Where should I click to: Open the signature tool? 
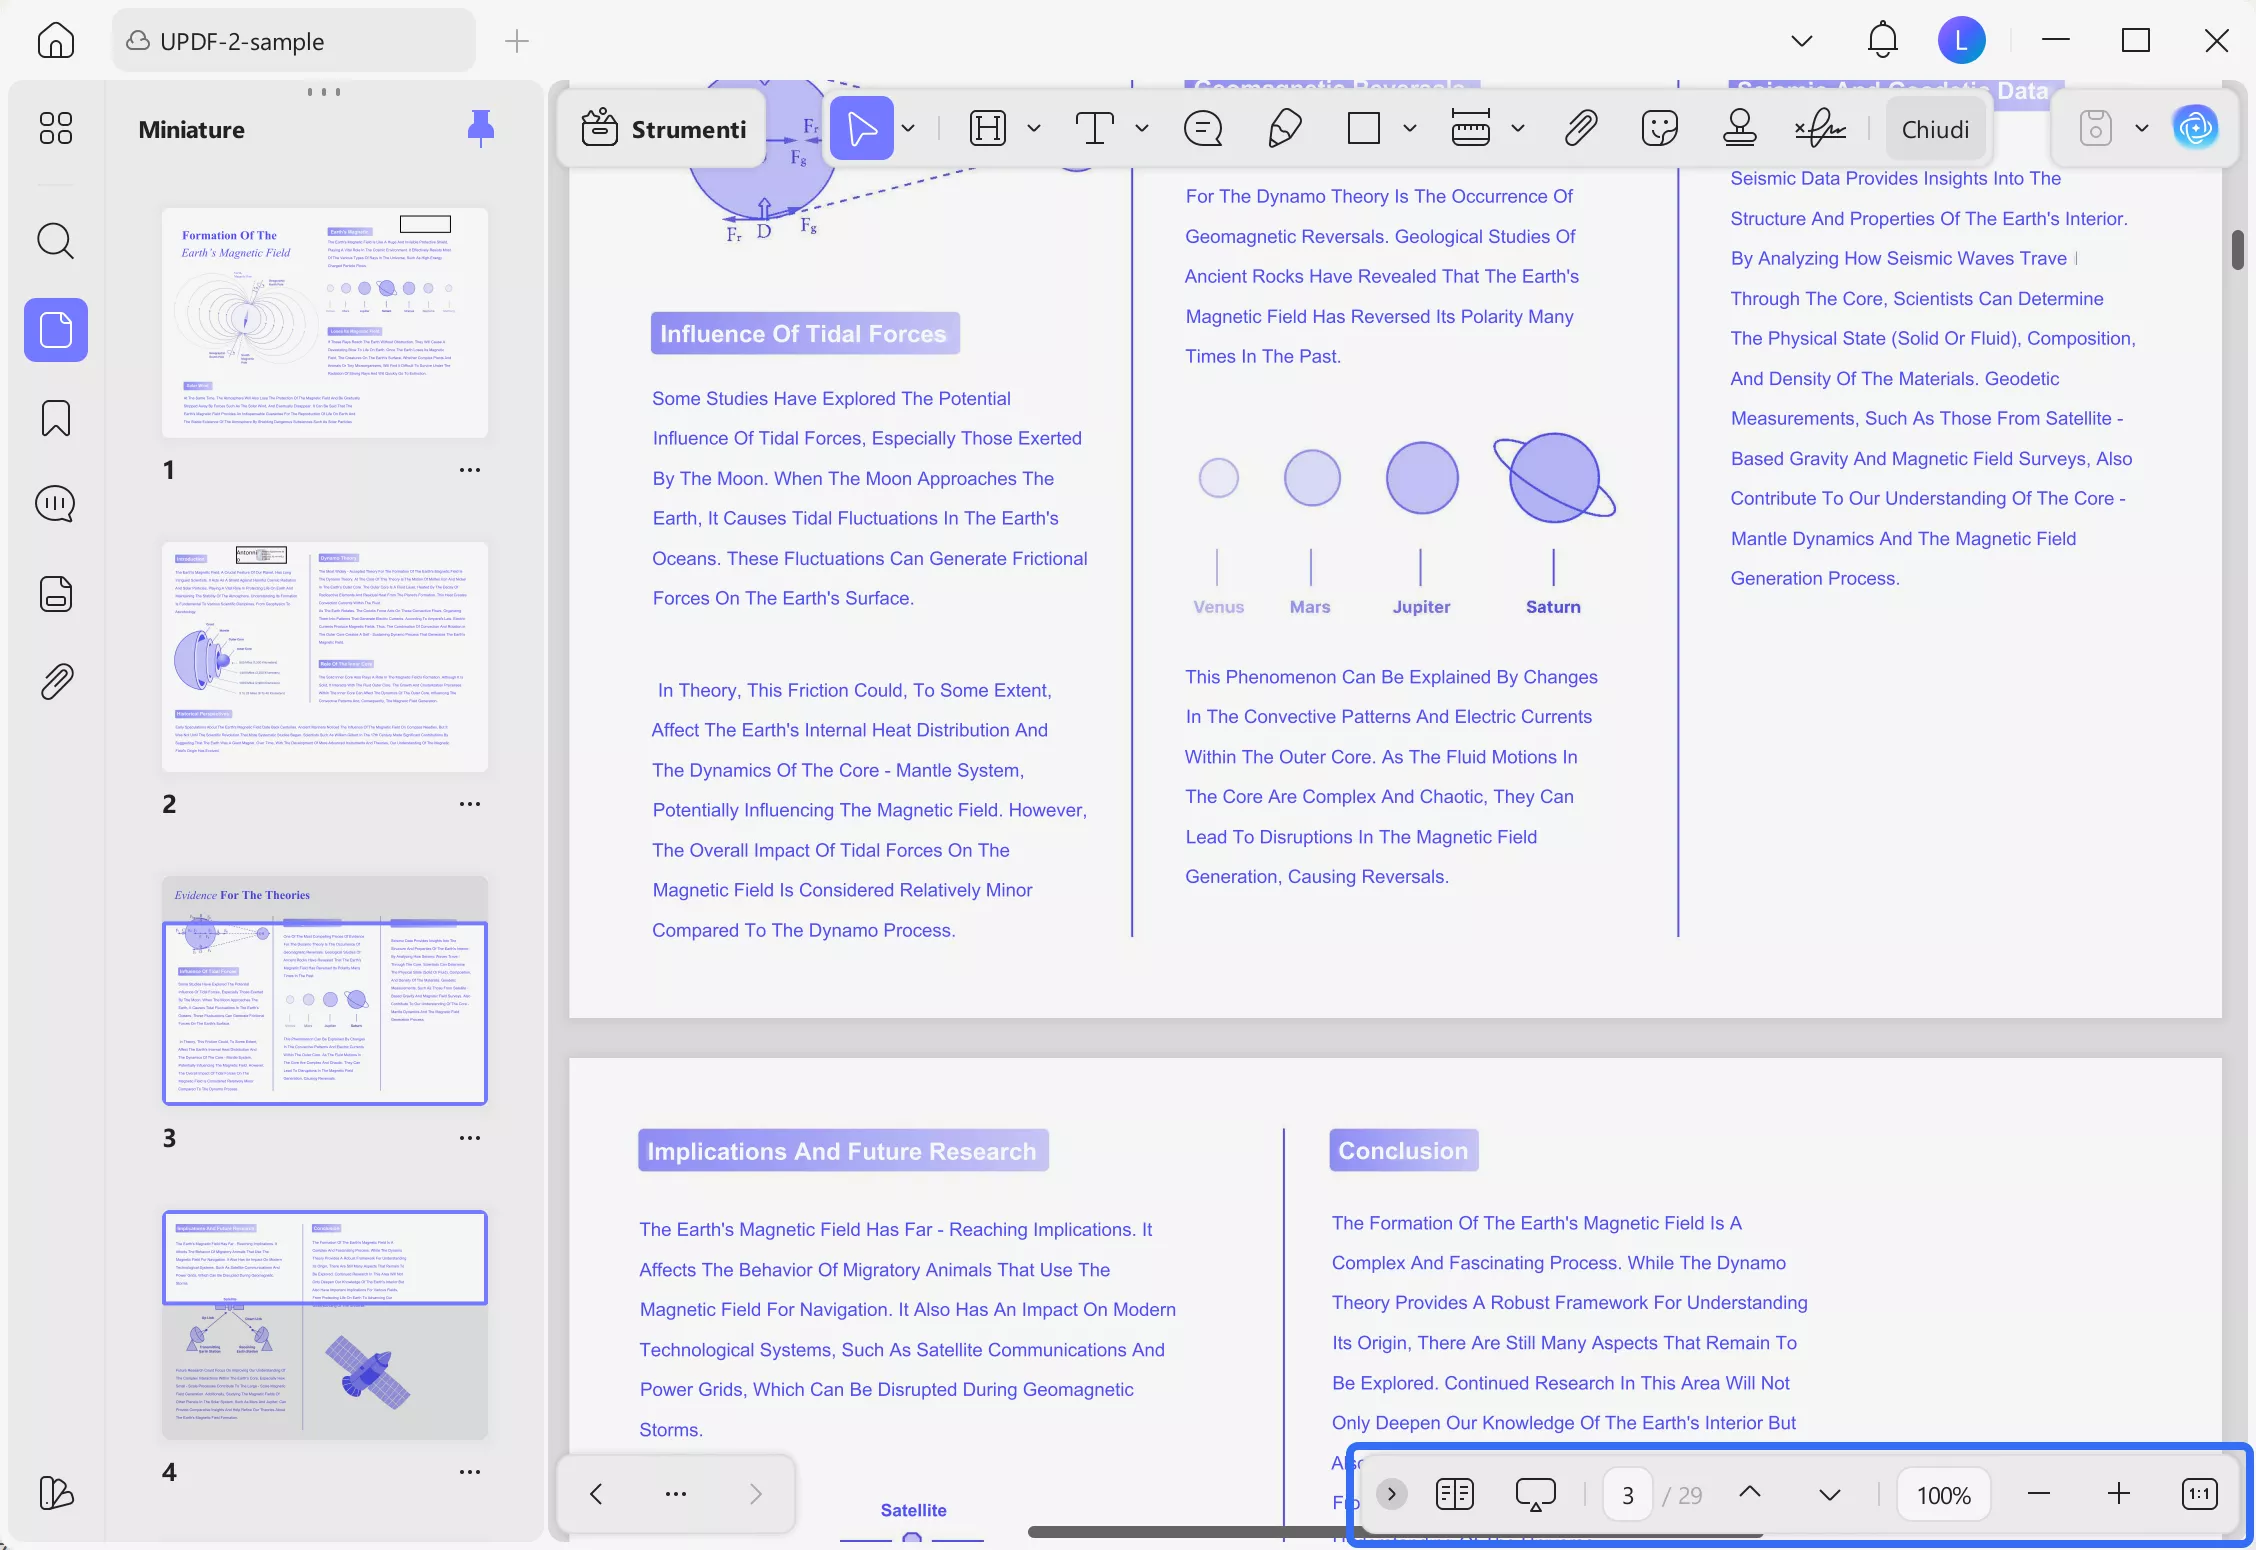coord(1820,128)
